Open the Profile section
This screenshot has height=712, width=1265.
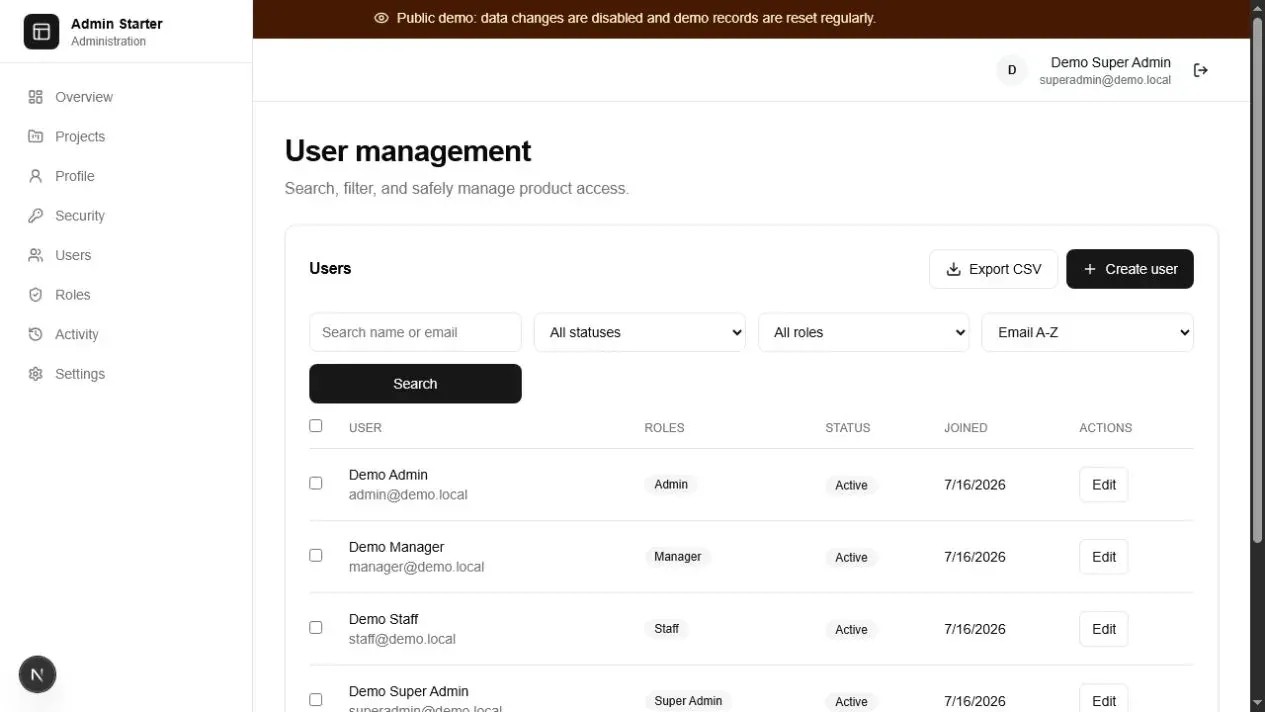click(x=126, y=176)
